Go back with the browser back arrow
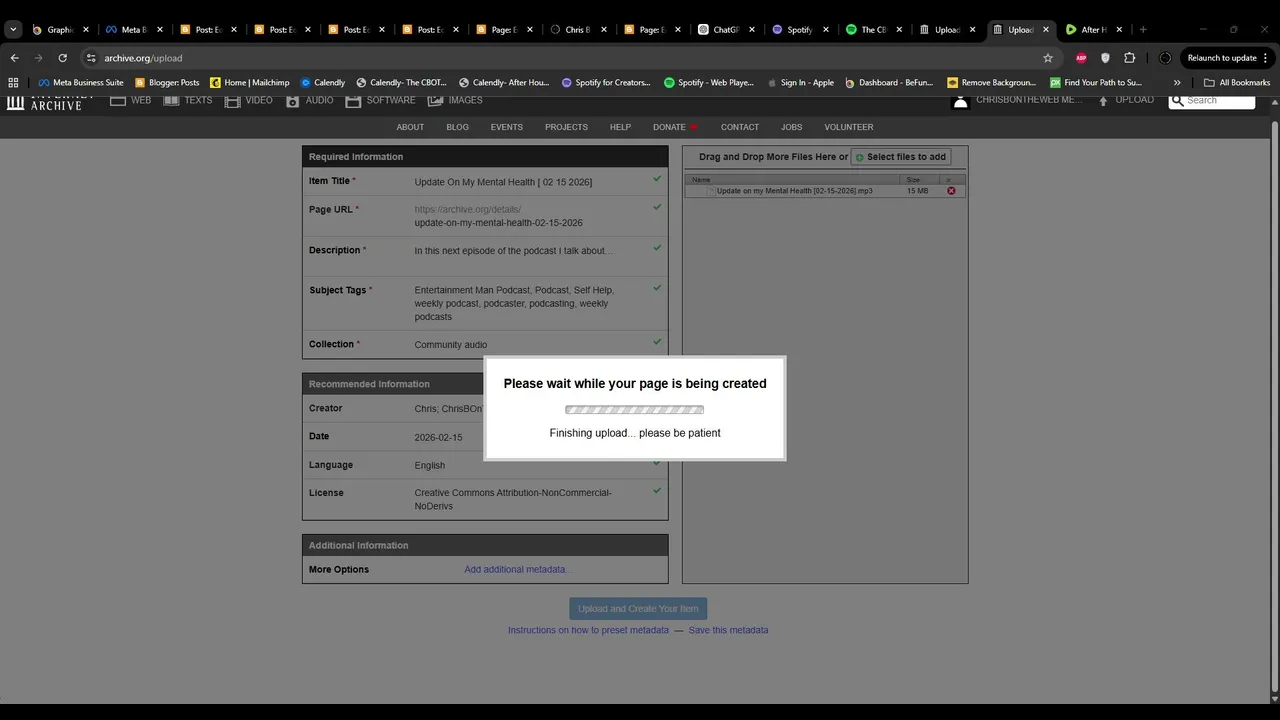The width and height of the screenshot is (1280, 720). coord(14,58)
